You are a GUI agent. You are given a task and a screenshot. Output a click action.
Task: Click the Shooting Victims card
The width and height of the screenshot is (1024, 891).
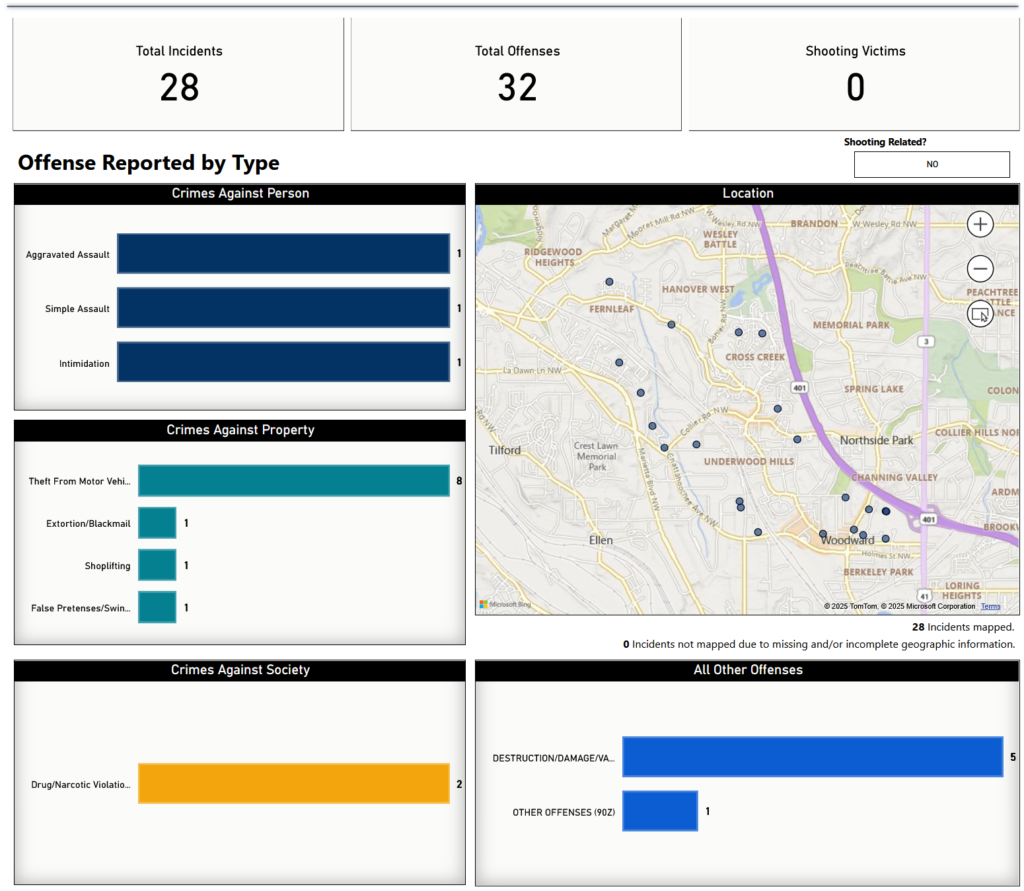coord(855,75)
